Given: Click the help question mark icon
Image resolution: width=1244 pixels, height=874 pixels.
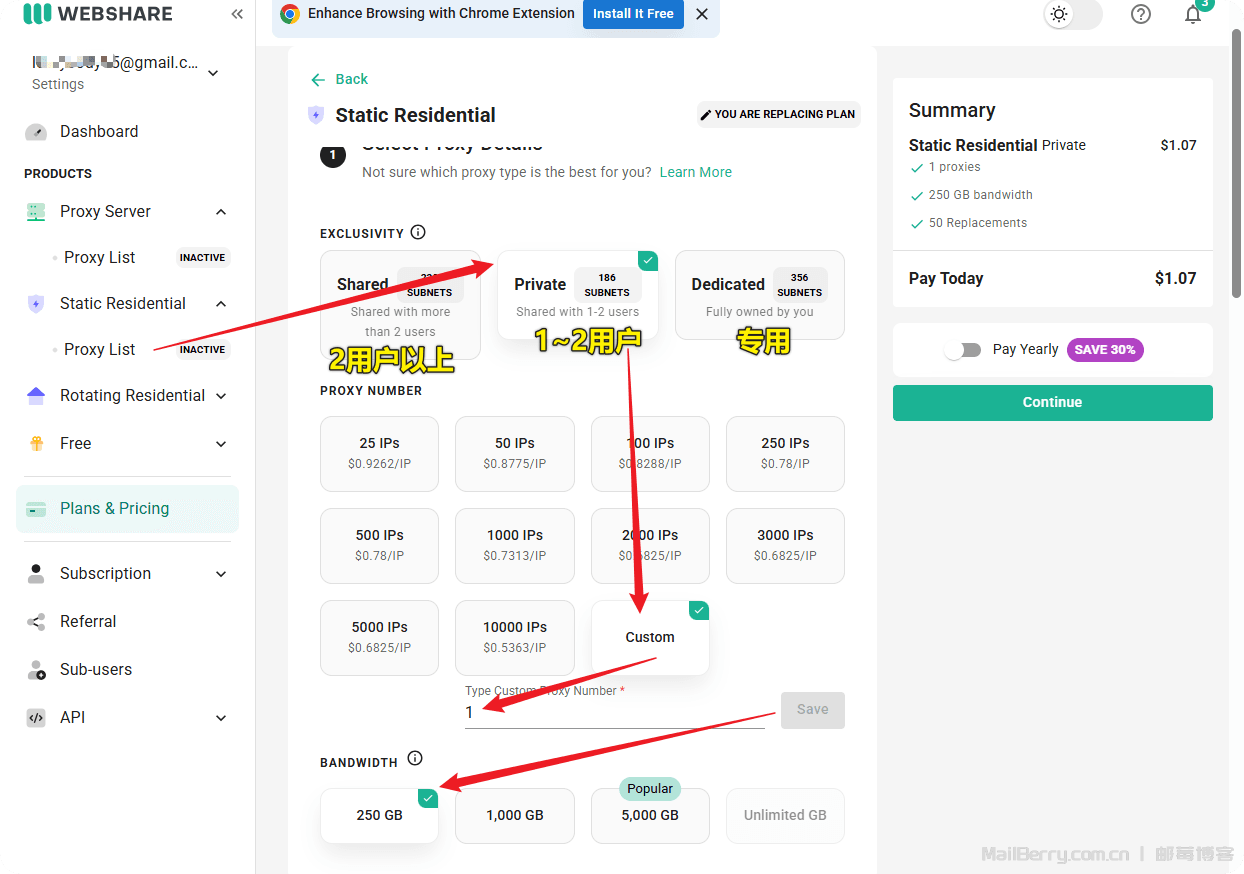Looking at the screenshot, I should coord(1140,14).
